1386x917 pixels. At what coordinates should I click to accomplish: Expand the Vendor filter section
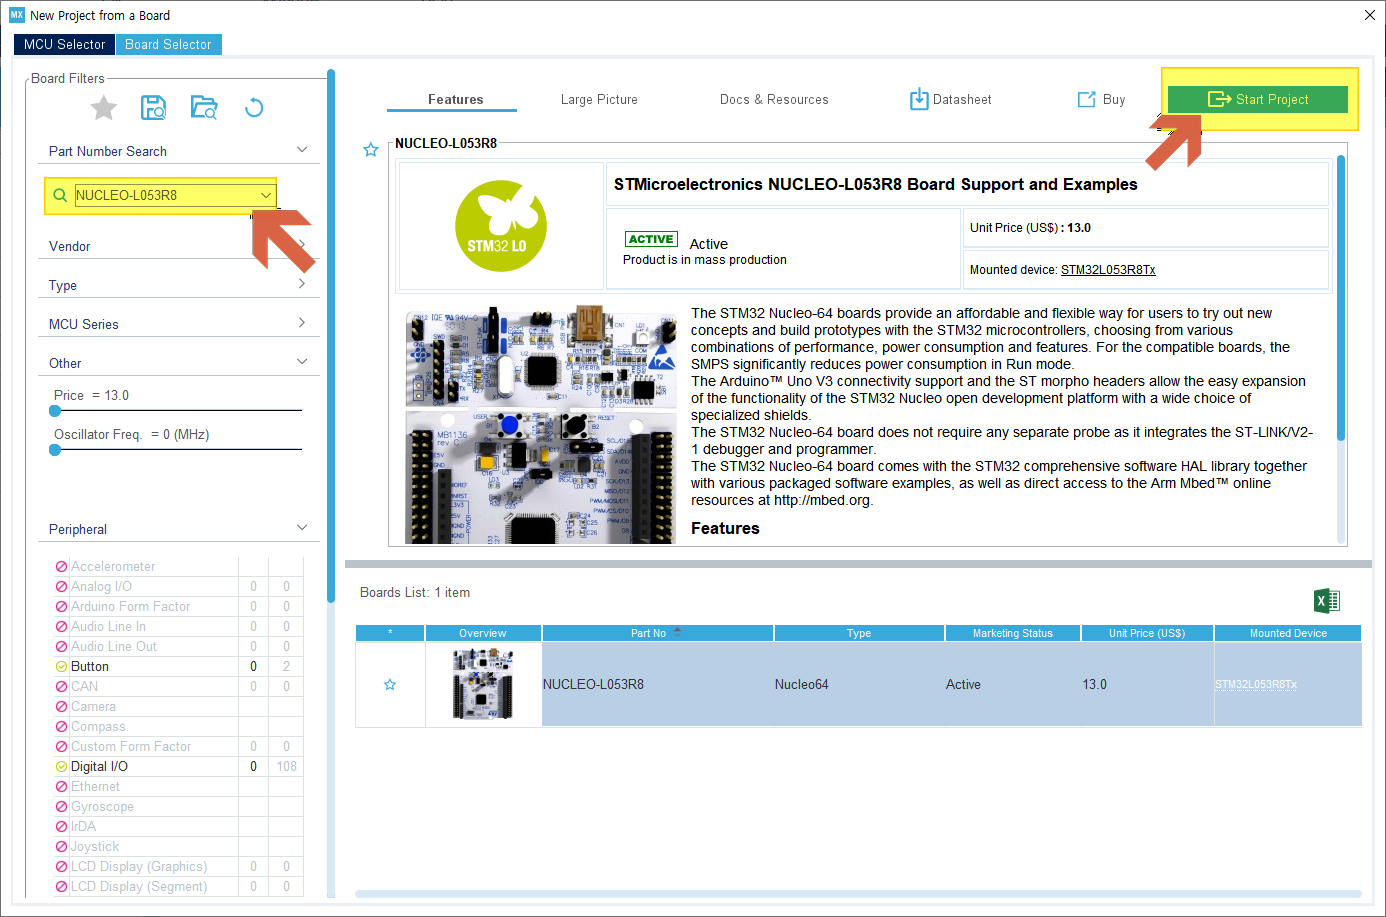point(302,245)
